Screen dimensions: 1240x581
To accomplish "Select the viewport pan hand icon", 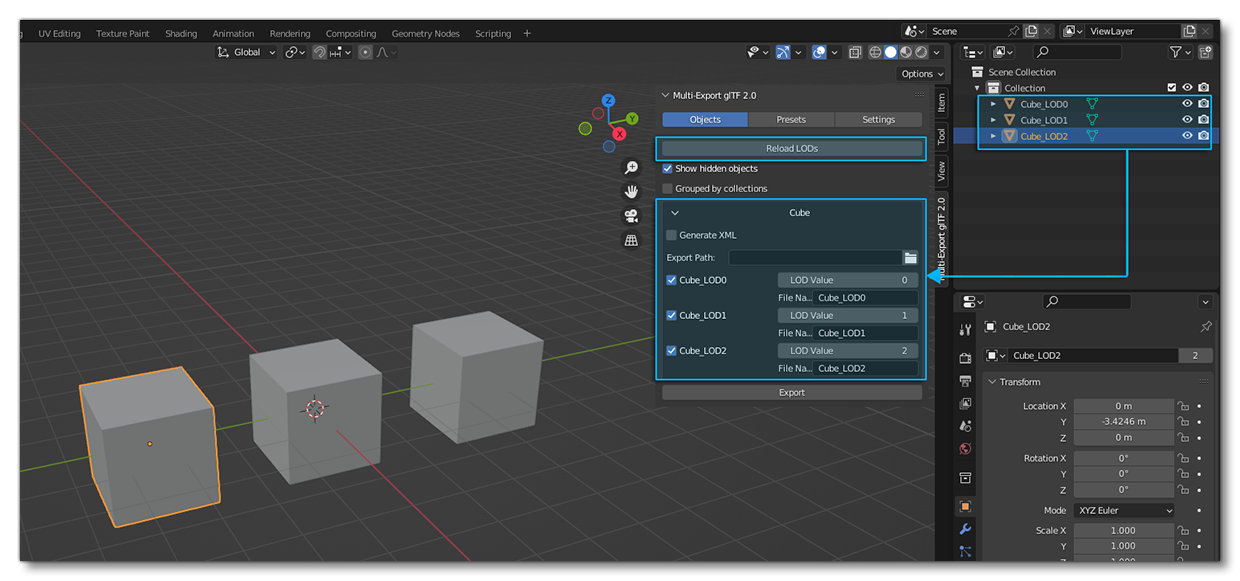I will pyautogui.click(x=632, y=192).
